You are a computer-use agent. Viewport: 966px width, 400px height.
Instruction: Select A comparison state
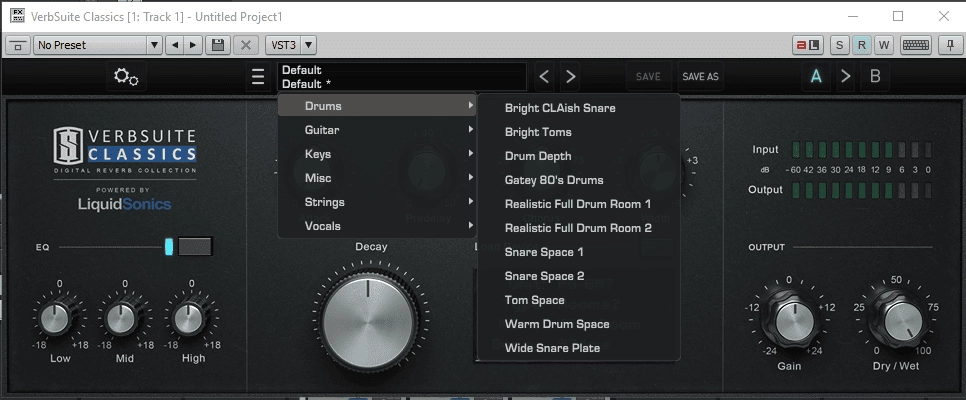(816, 76)
